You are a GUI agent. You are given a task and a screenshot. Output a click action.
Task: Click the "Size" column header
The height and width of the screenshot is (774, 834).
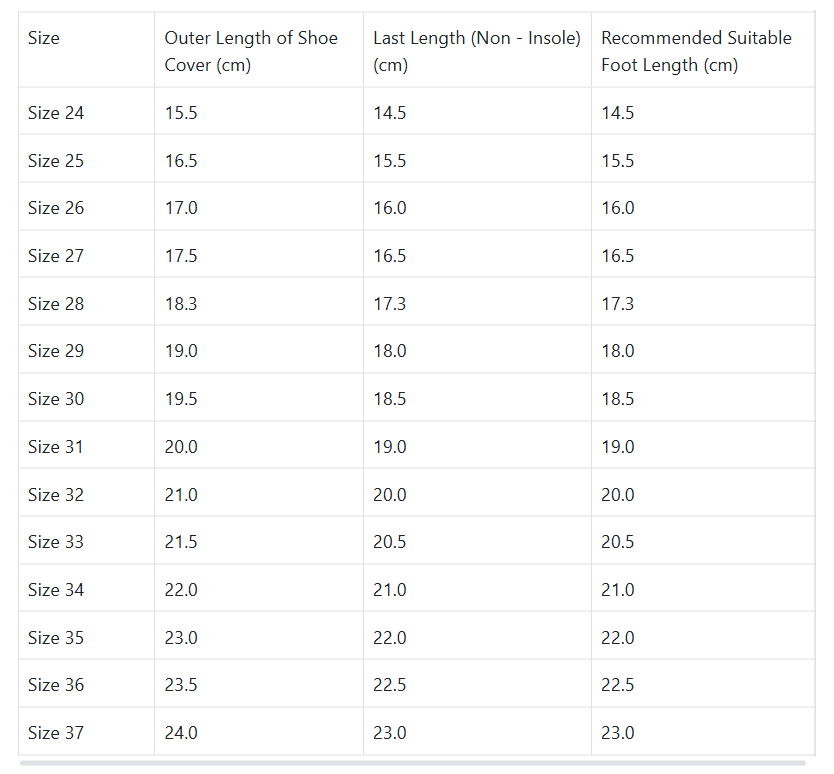44,38
